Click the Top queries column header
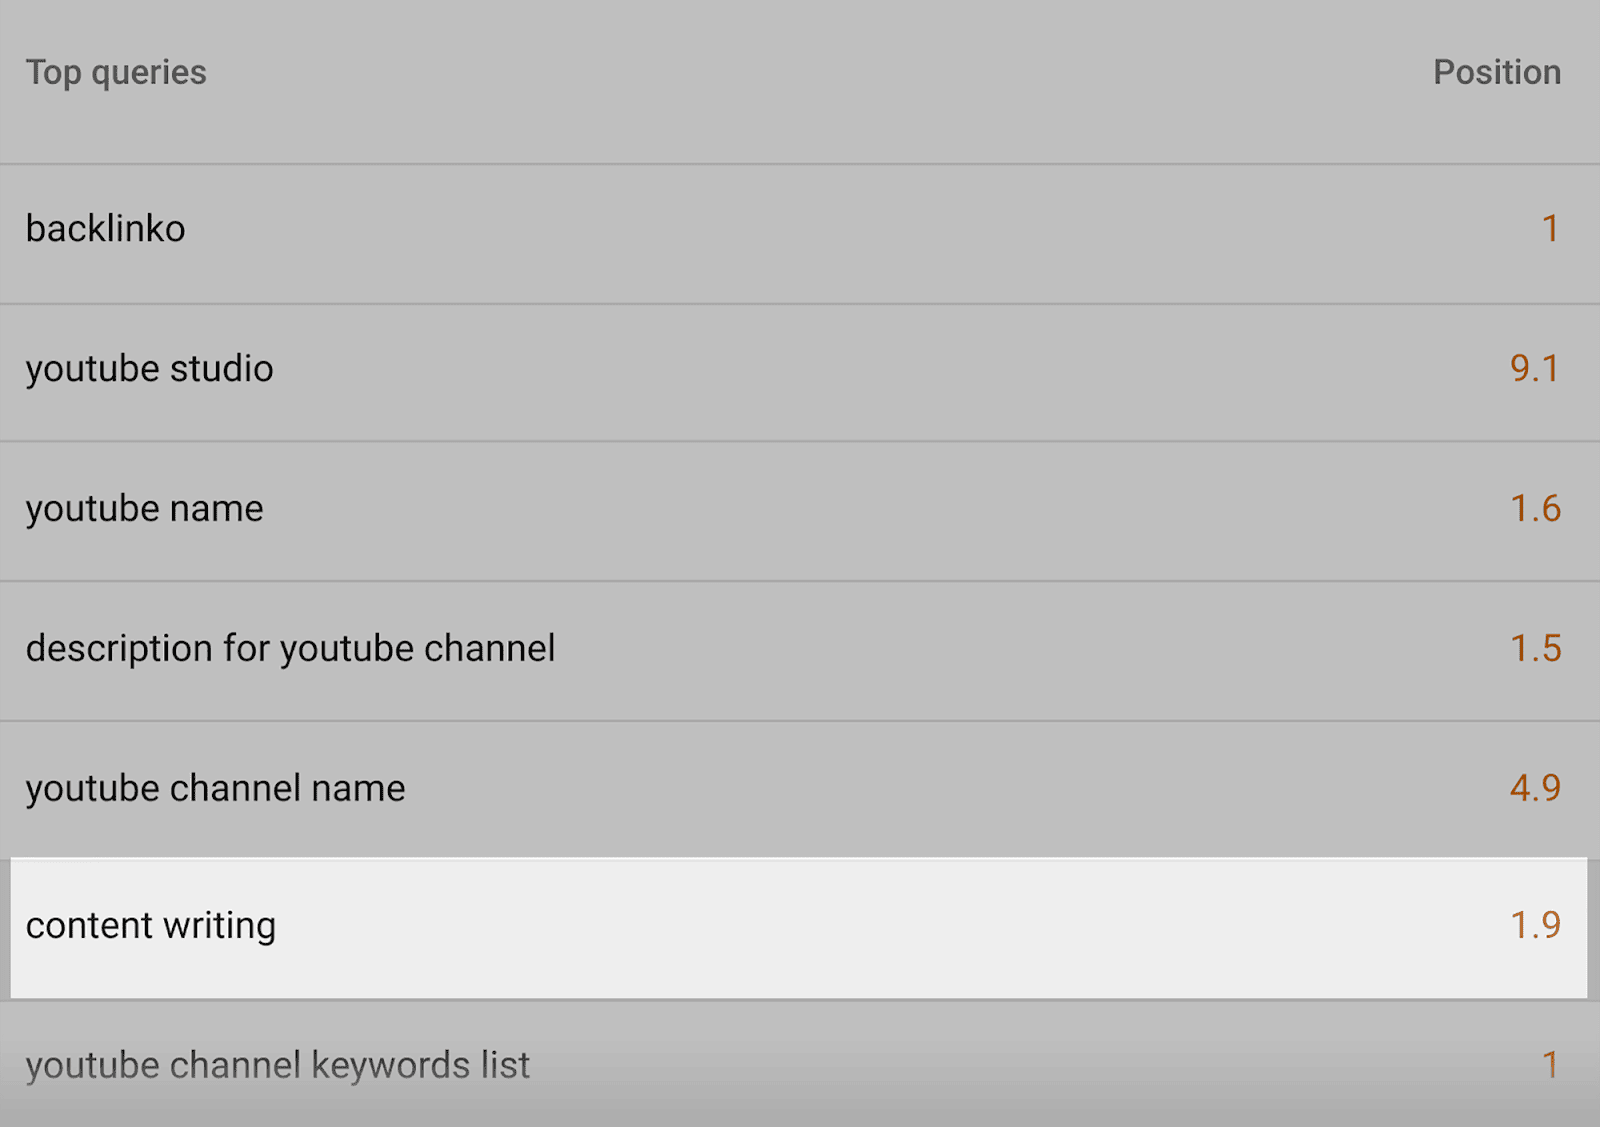 click(x=116, y=72)
